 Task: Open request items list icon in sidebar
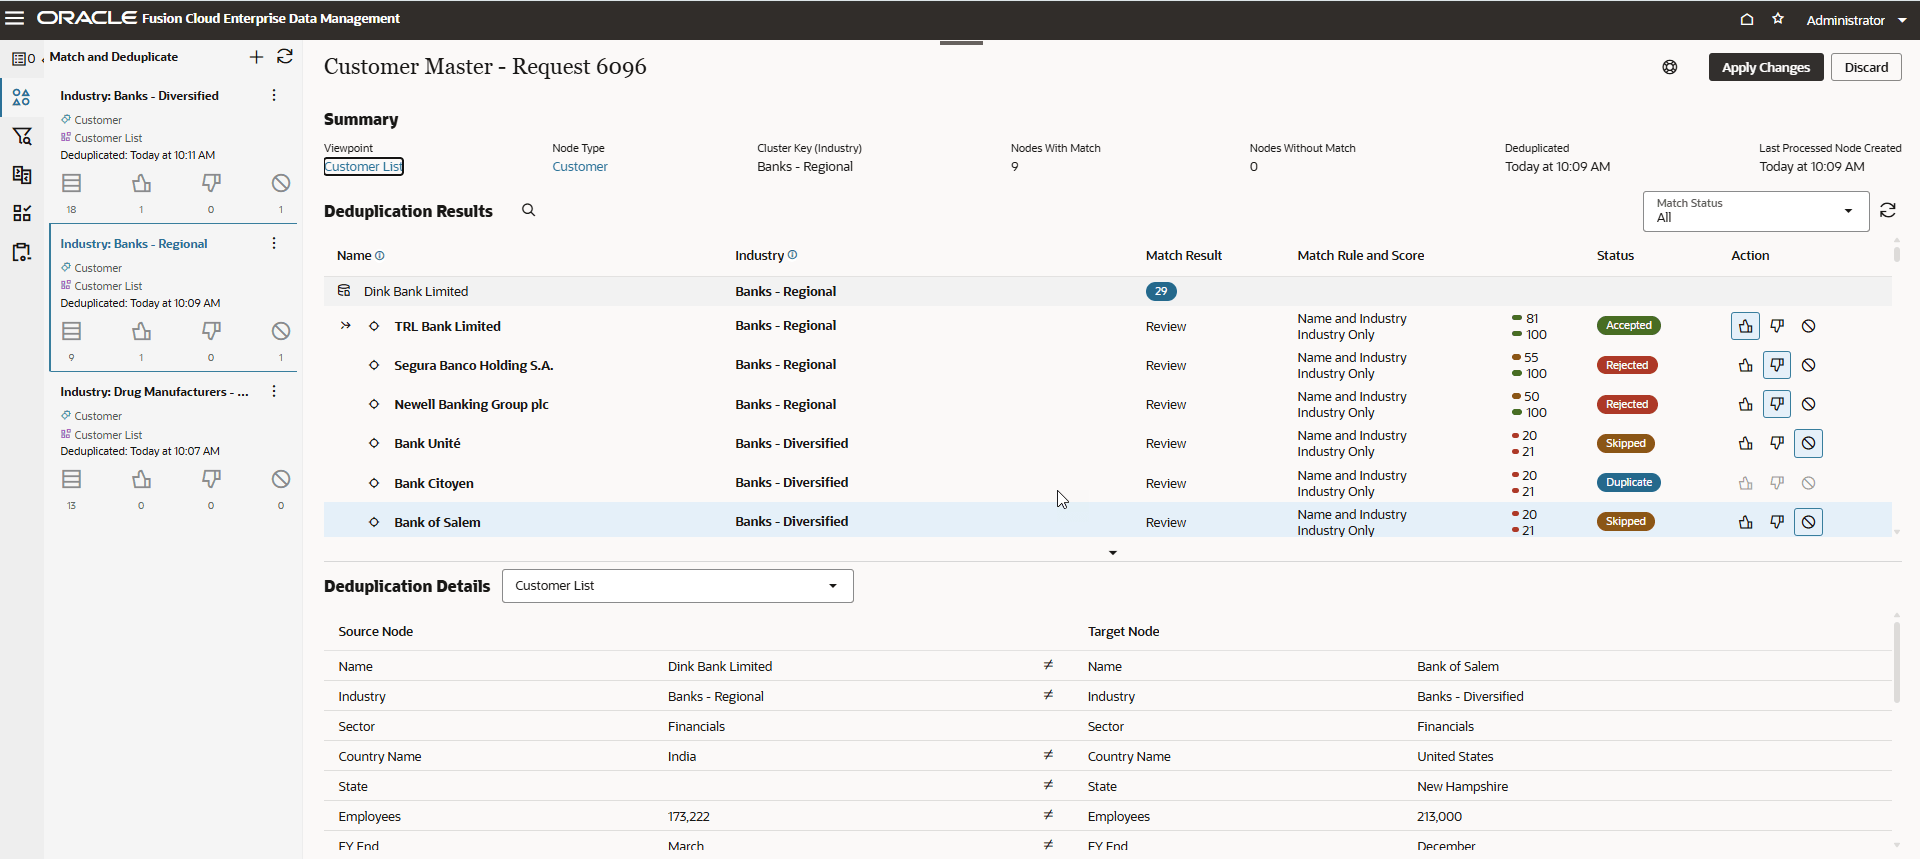point(22,58)
